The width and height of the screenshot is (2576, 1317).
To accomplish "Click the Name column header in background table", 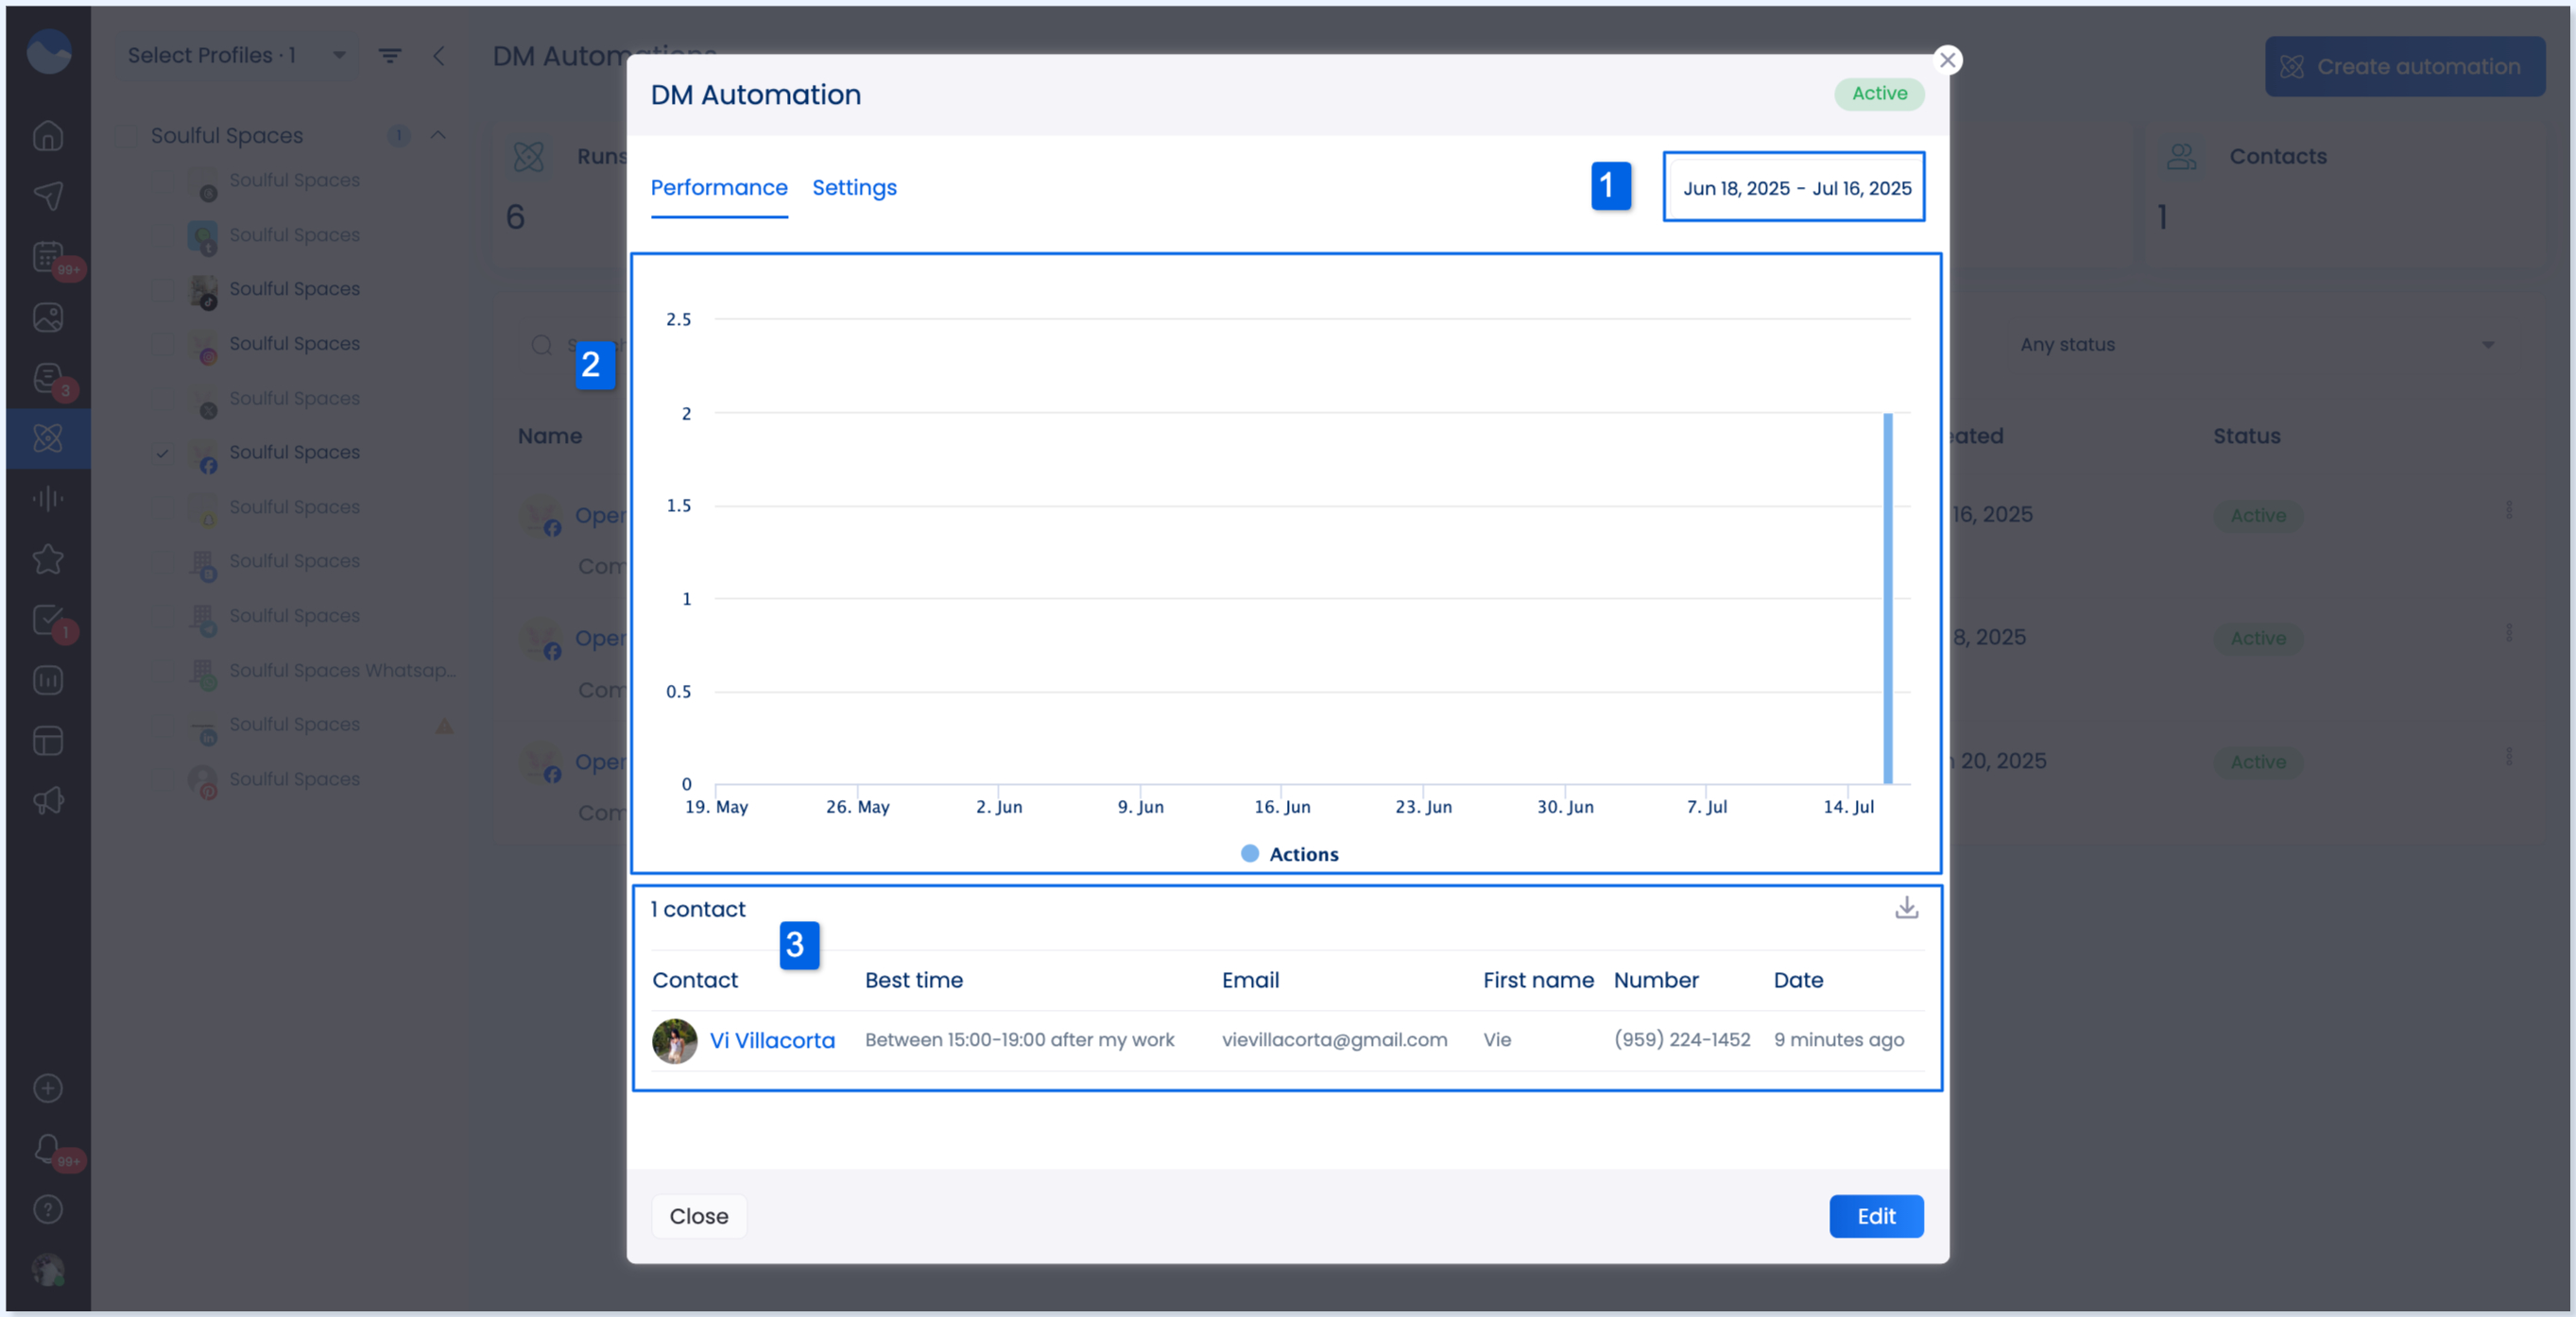I will pyautogui.click(x=550, y=436).
